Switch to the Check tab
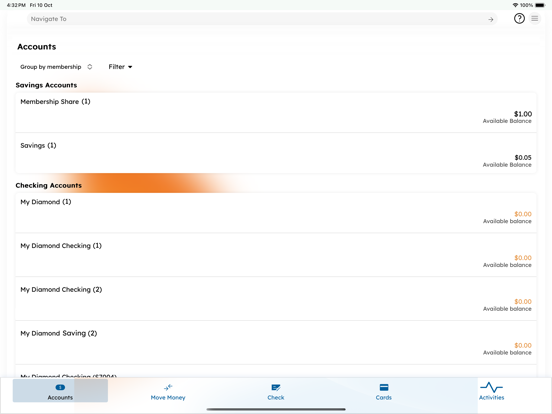The image size is (552, 414). click(276, 392)
